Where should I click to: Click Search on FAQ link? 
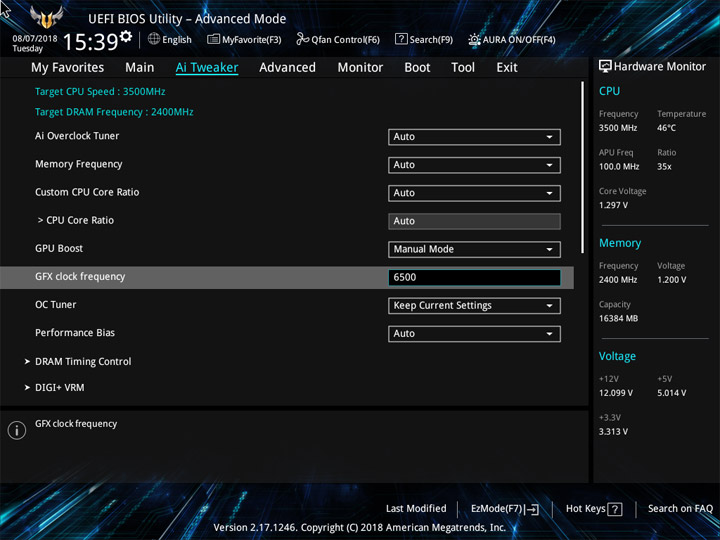[680, 508]
